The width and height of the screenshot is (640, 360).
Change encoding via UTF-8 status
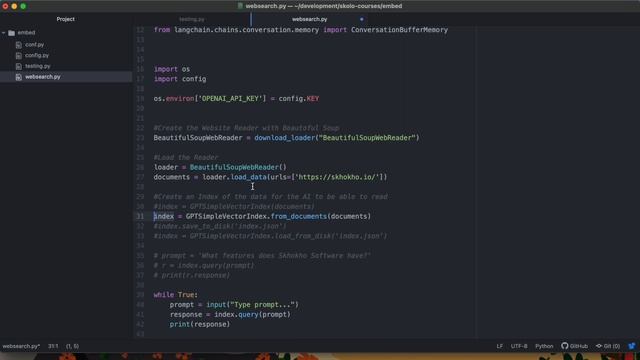[519, 346]
